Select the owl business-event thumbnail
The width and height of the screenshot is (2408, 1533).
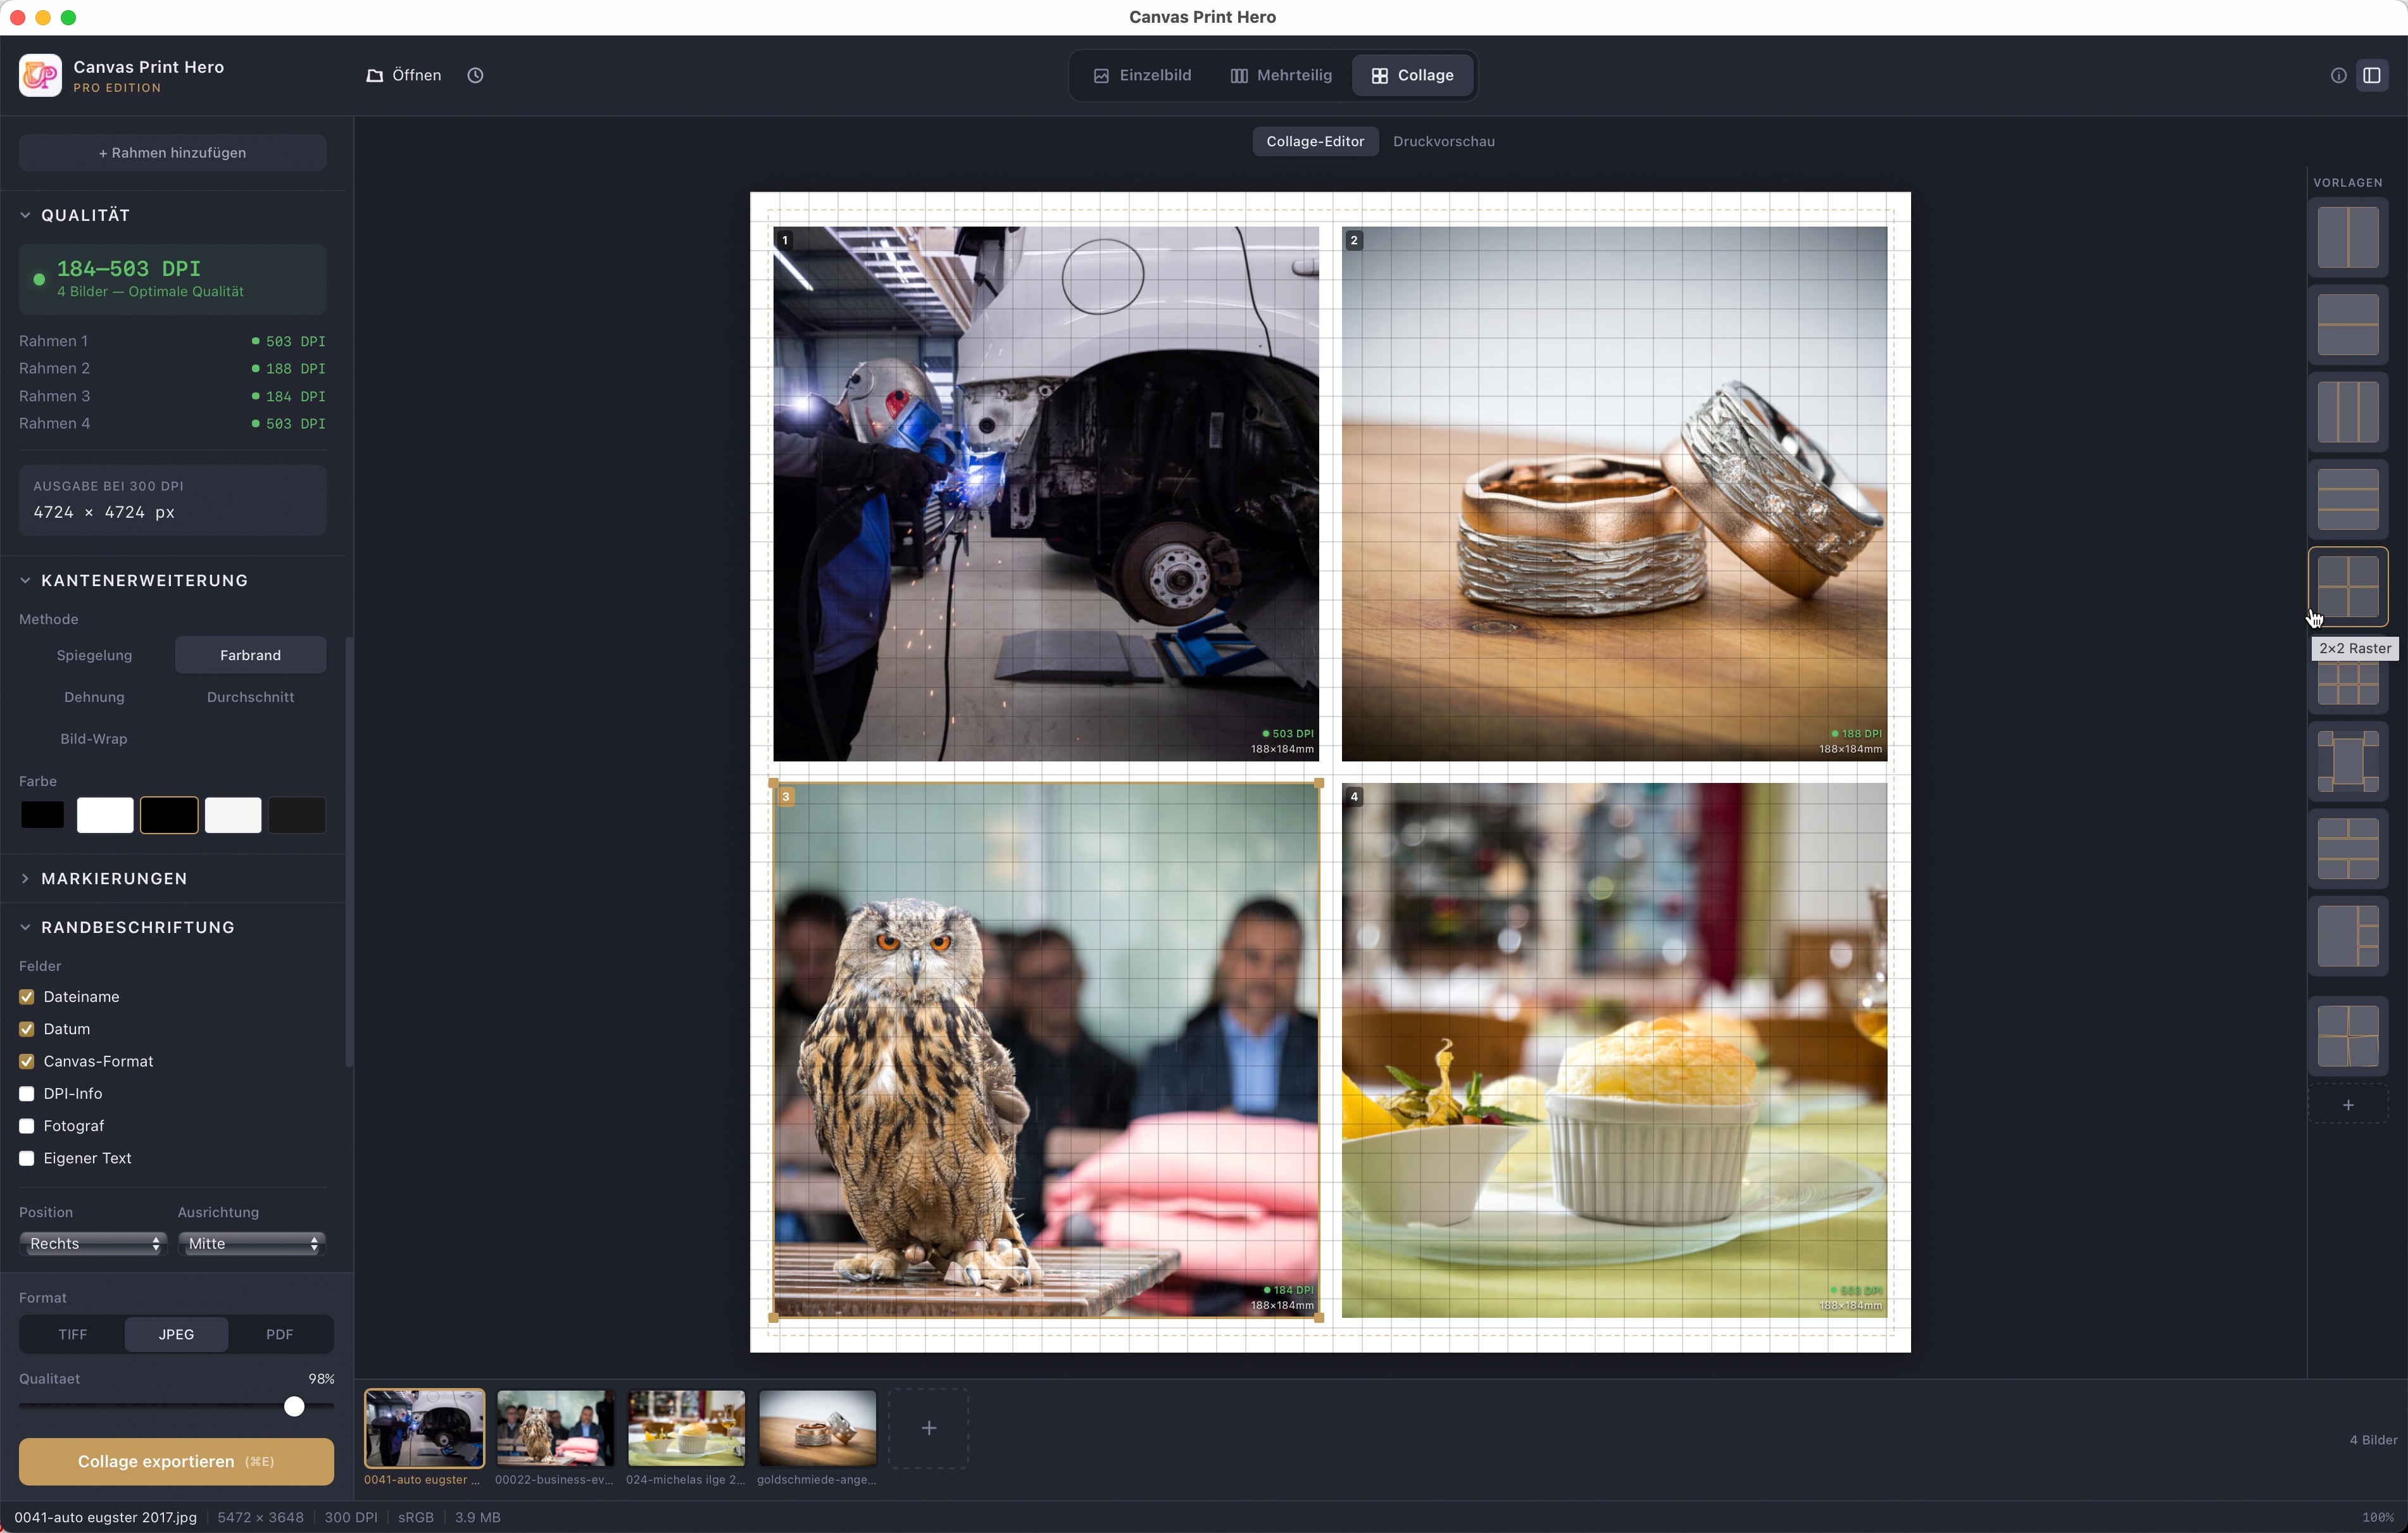(555, 1427)
